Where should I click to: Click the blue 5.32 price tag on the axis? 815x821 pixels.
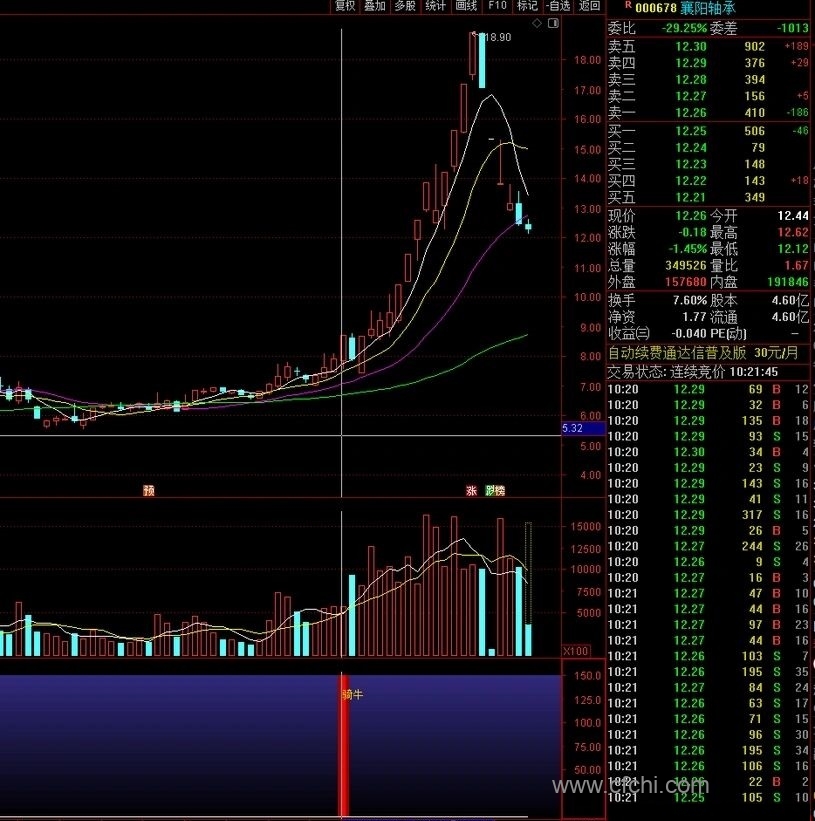583,428
